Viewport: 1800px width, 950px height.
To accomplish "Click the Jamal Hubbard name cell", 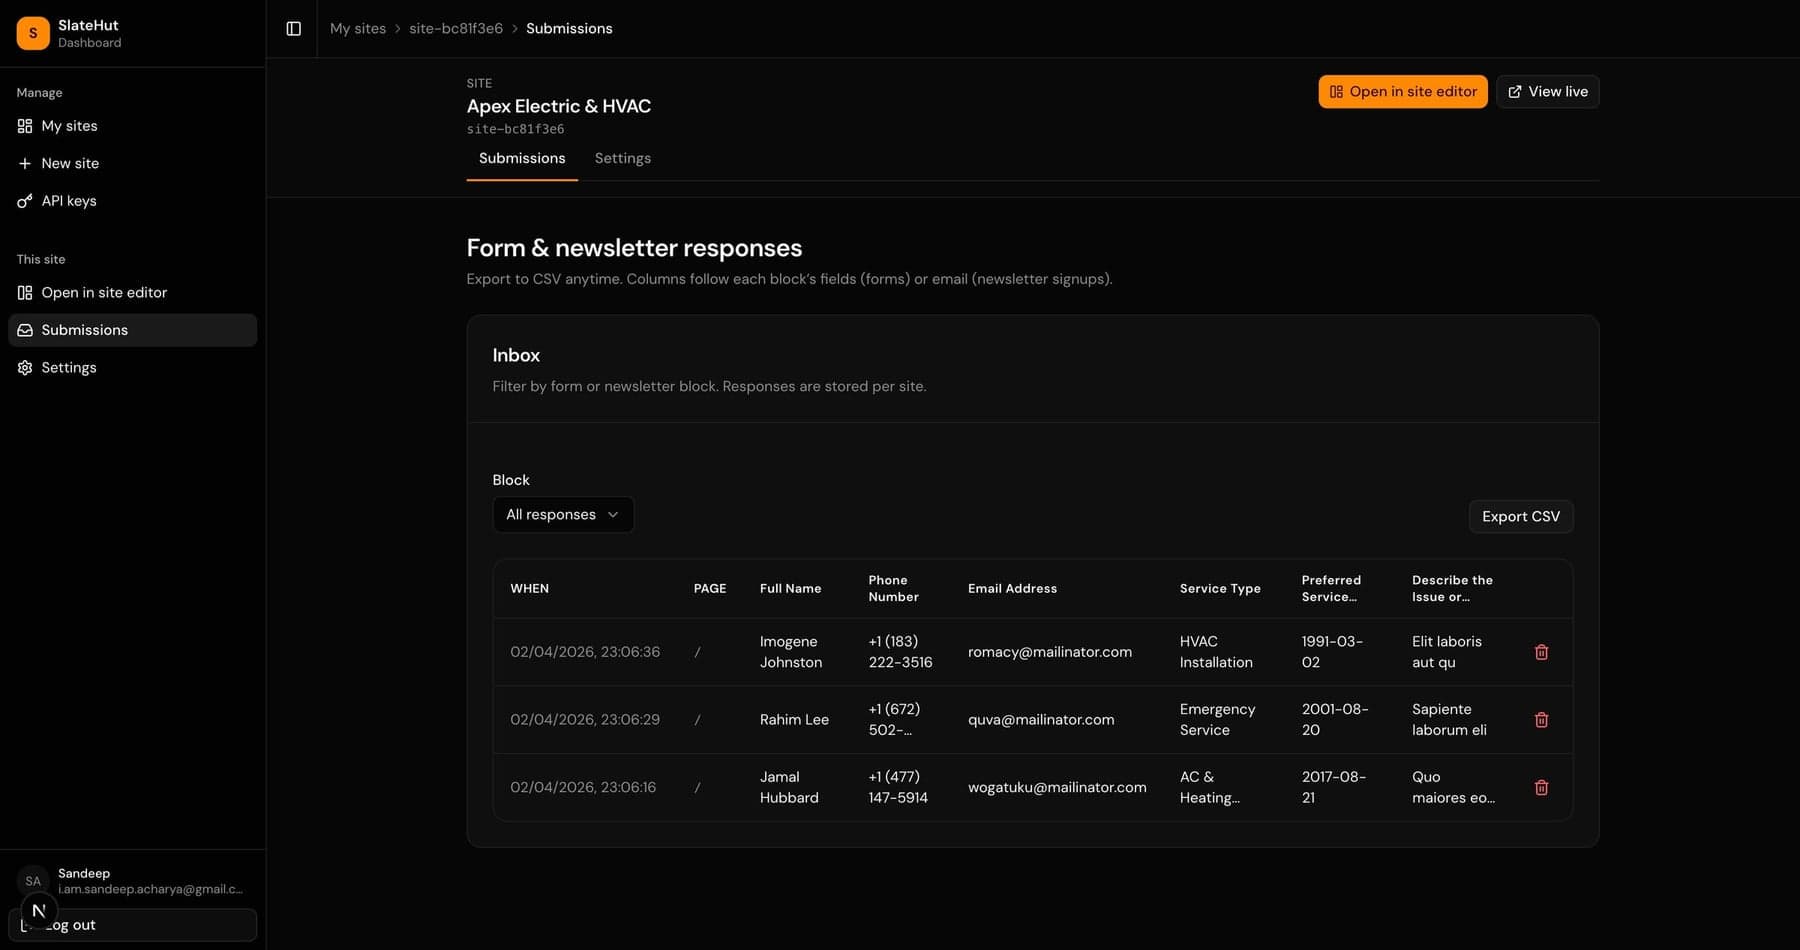I will coord(789,788).
